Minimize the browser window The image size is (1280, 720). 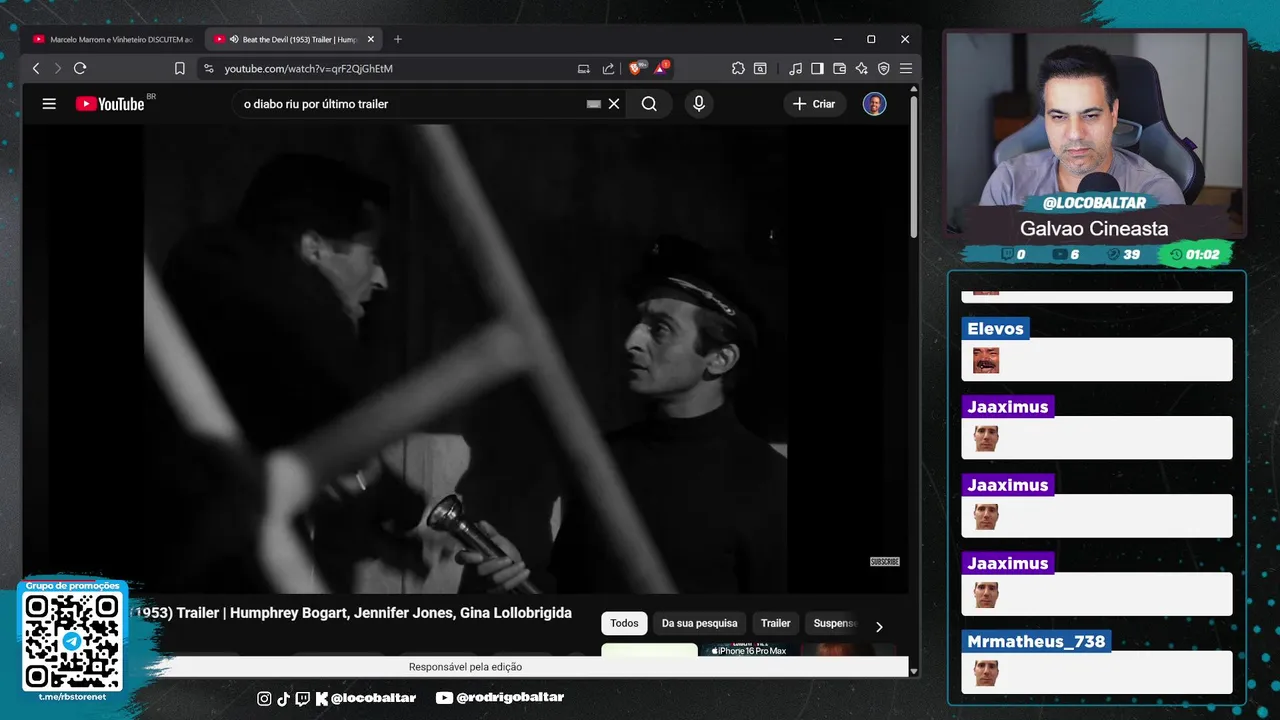838,39
